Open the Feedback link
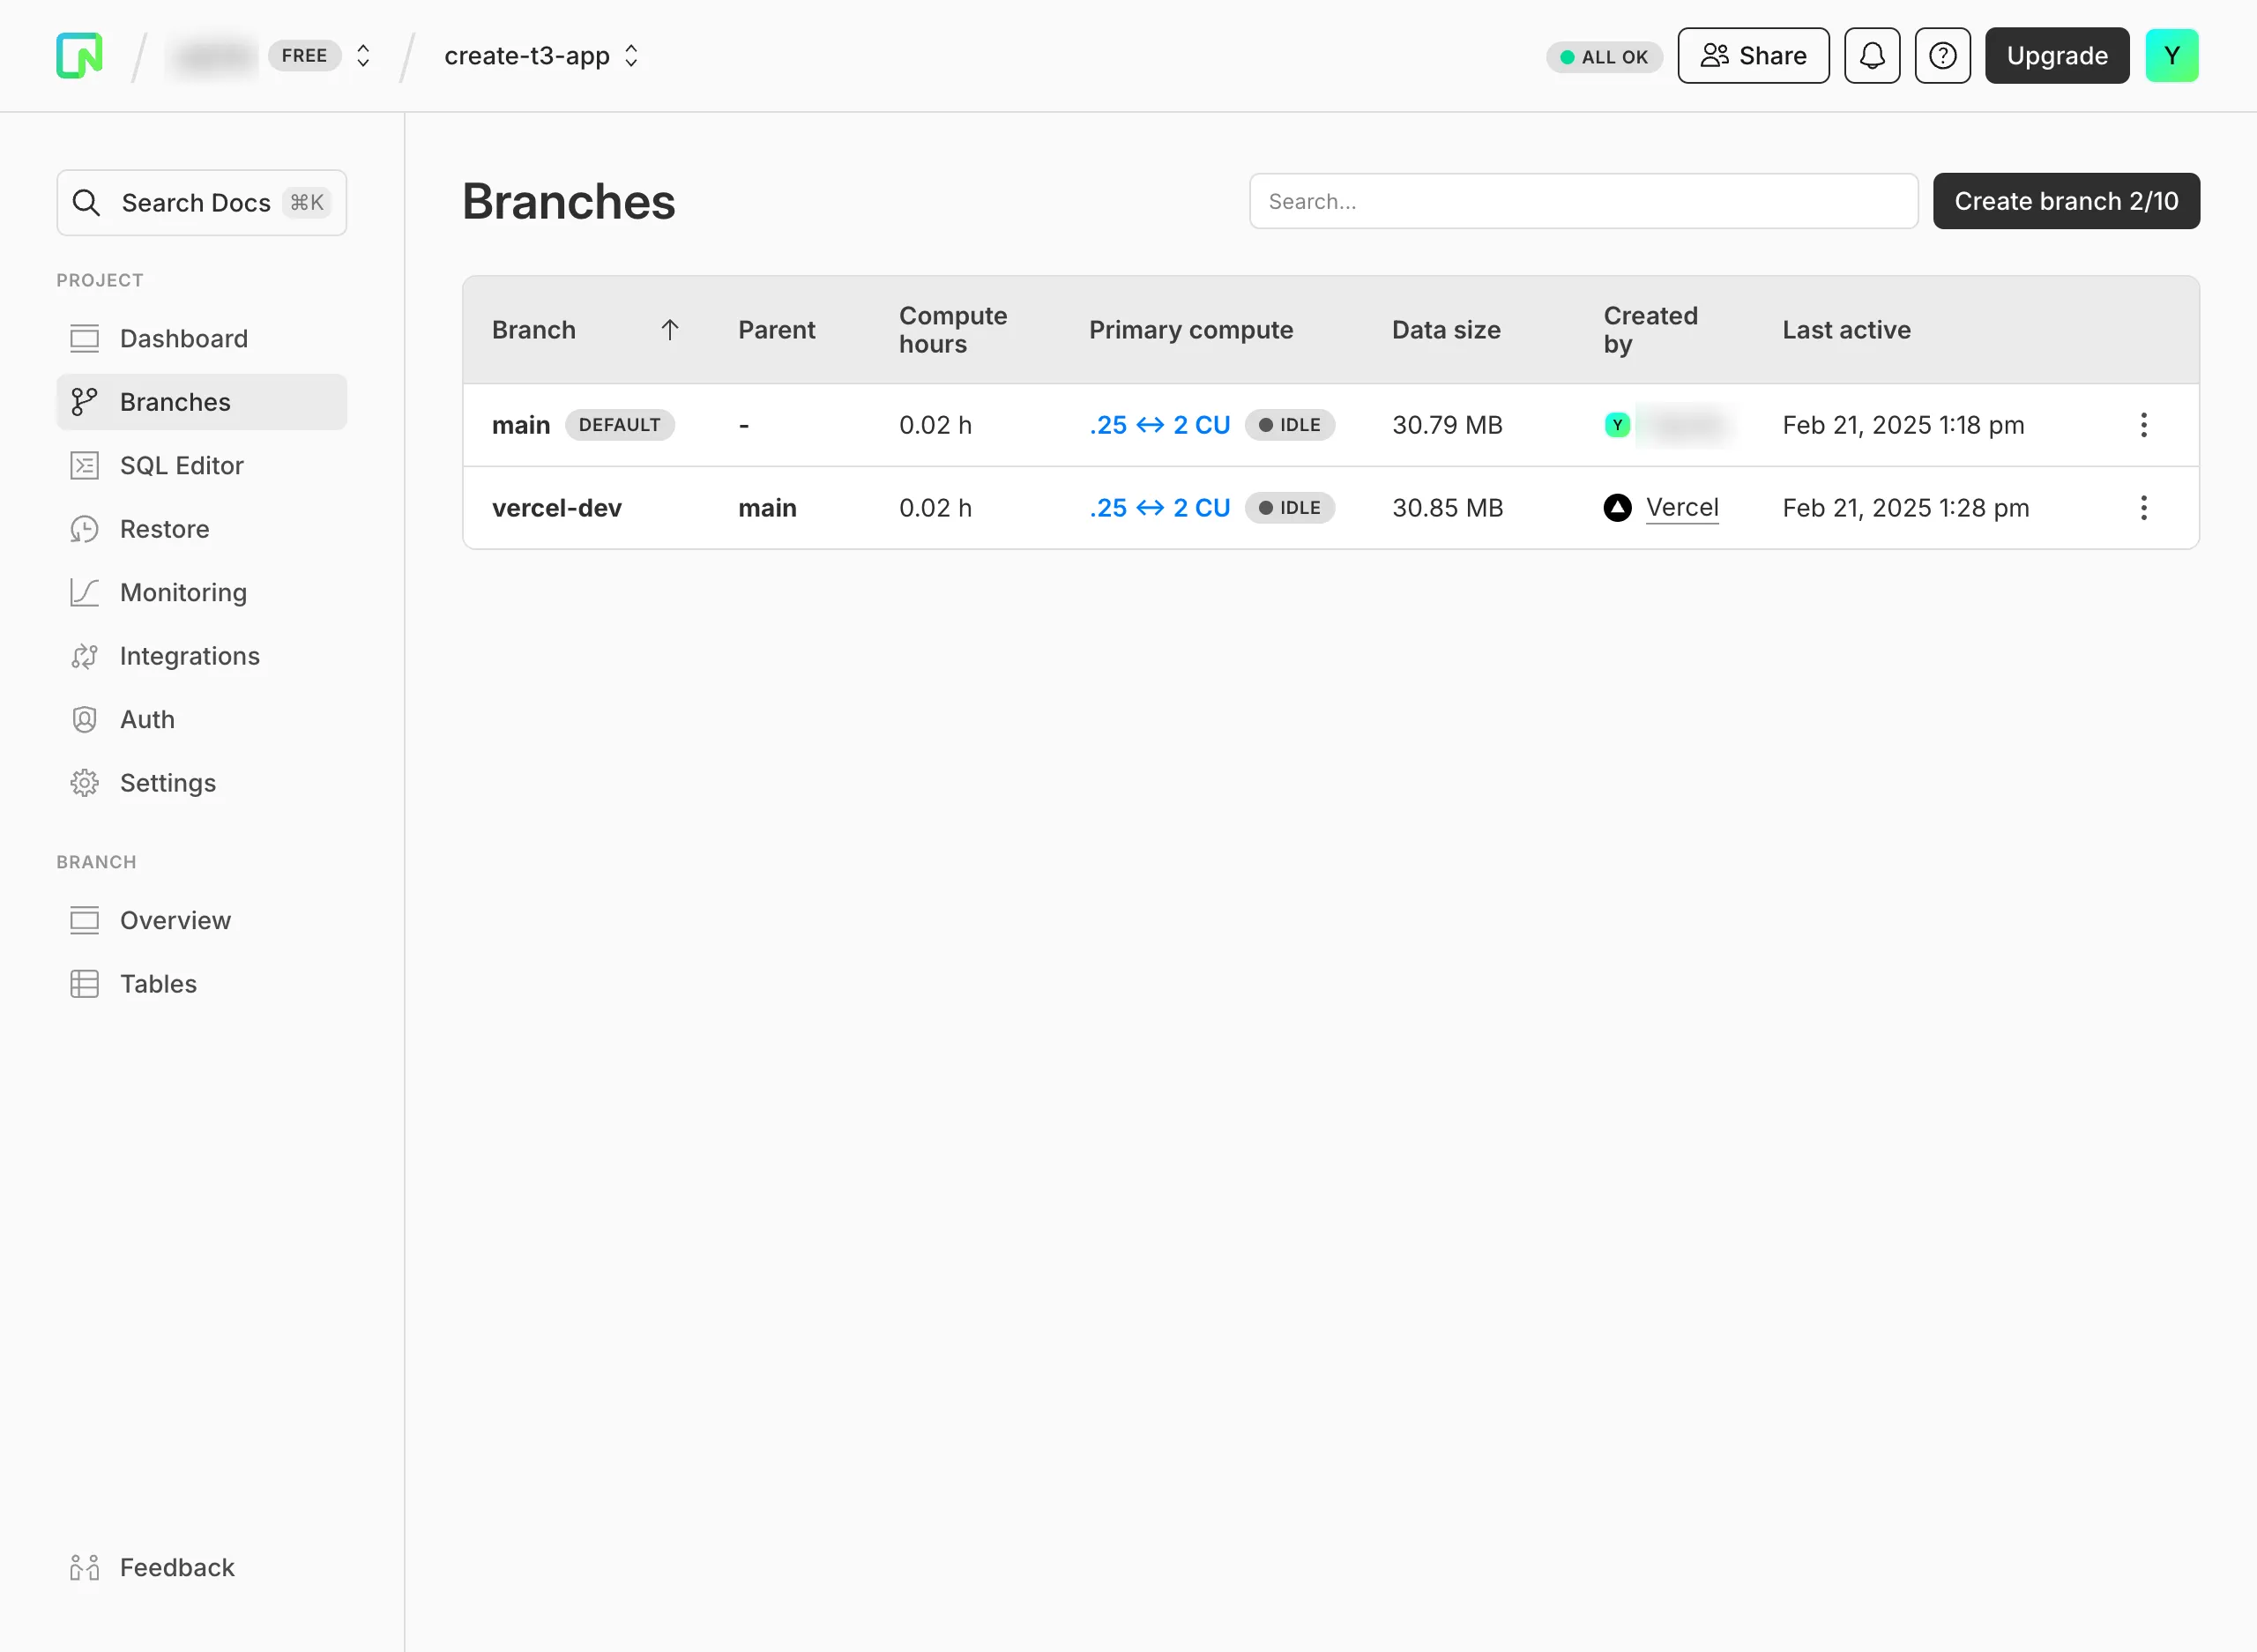 (202, 1567)
